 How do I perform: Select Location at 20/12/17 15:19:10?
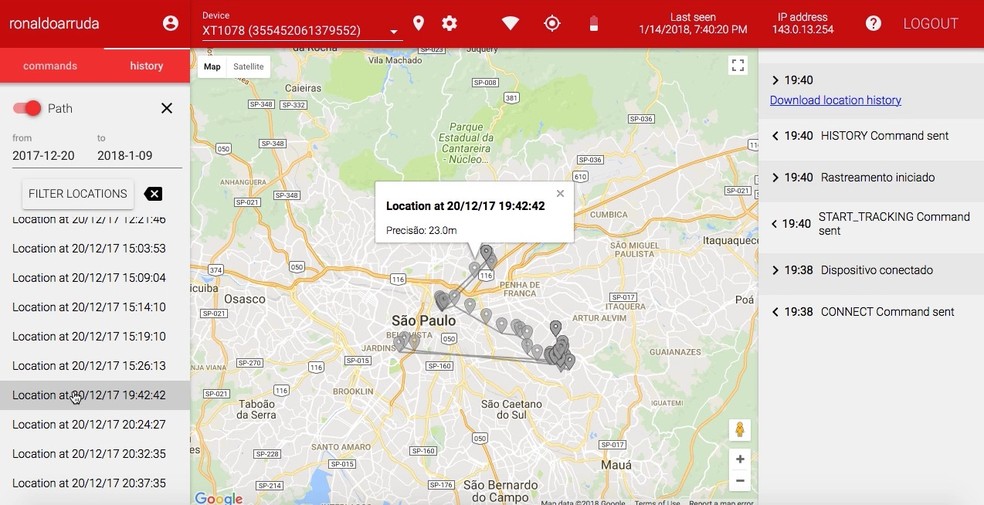(x=95, y=336)
